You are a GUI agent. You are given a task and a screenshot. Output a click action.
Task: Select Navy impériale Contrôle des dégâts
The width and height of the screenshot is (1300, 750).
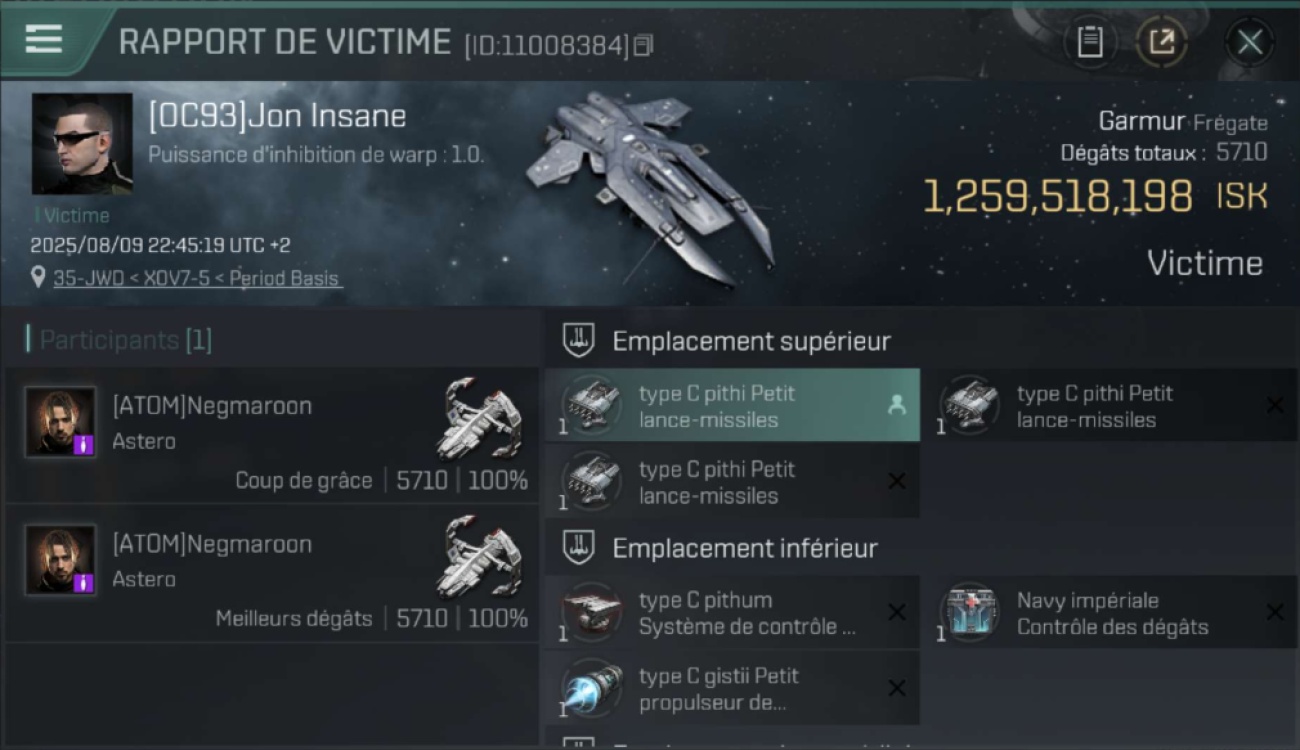[x=1111, y=612]
